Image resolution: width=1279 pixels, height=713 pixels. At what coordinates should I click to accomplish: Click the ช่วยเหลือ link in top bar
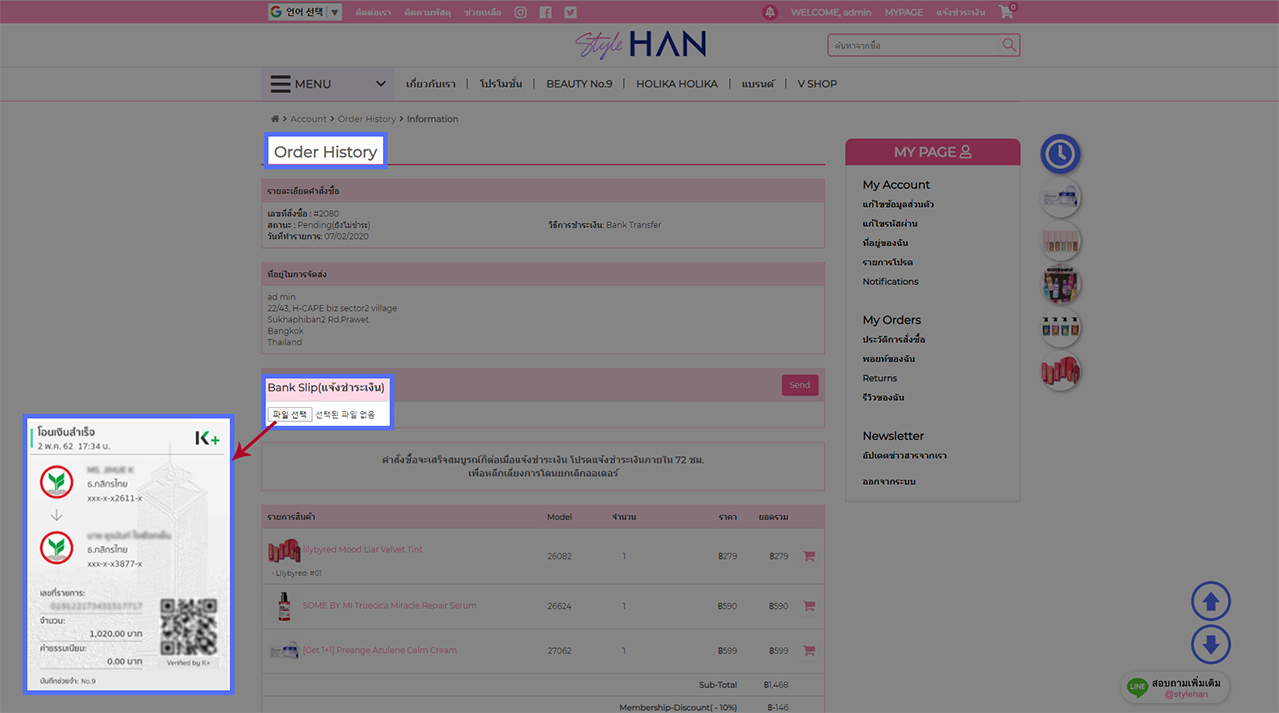click(x=483, y=12)
